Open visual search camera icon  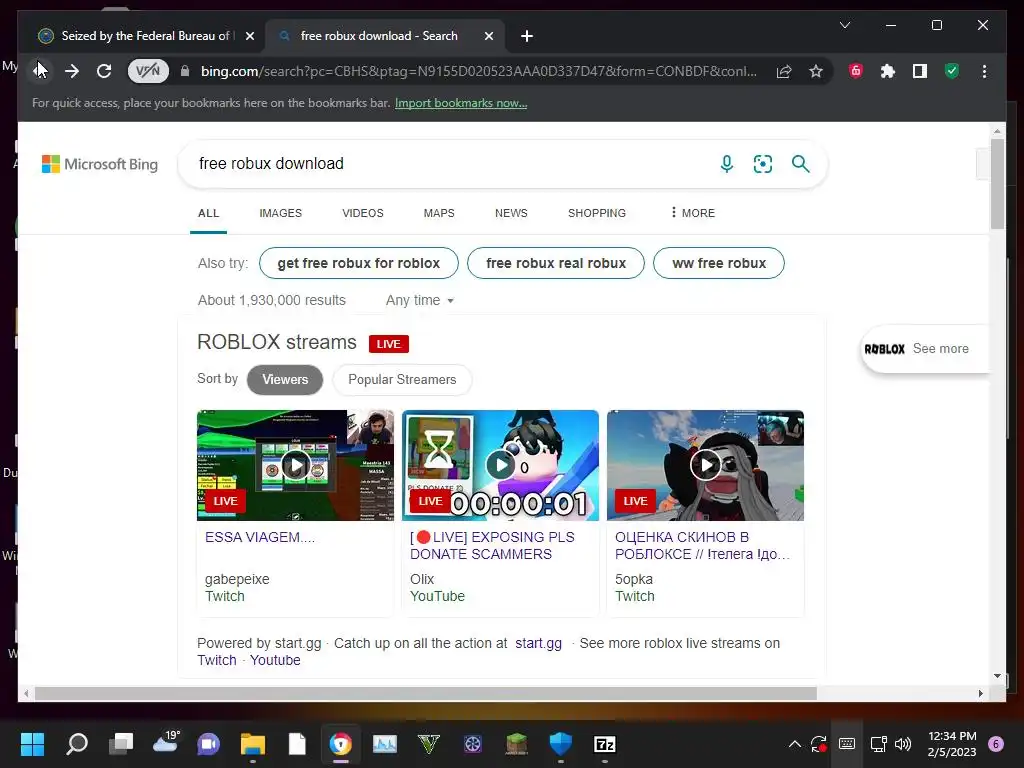coord(763,164)
